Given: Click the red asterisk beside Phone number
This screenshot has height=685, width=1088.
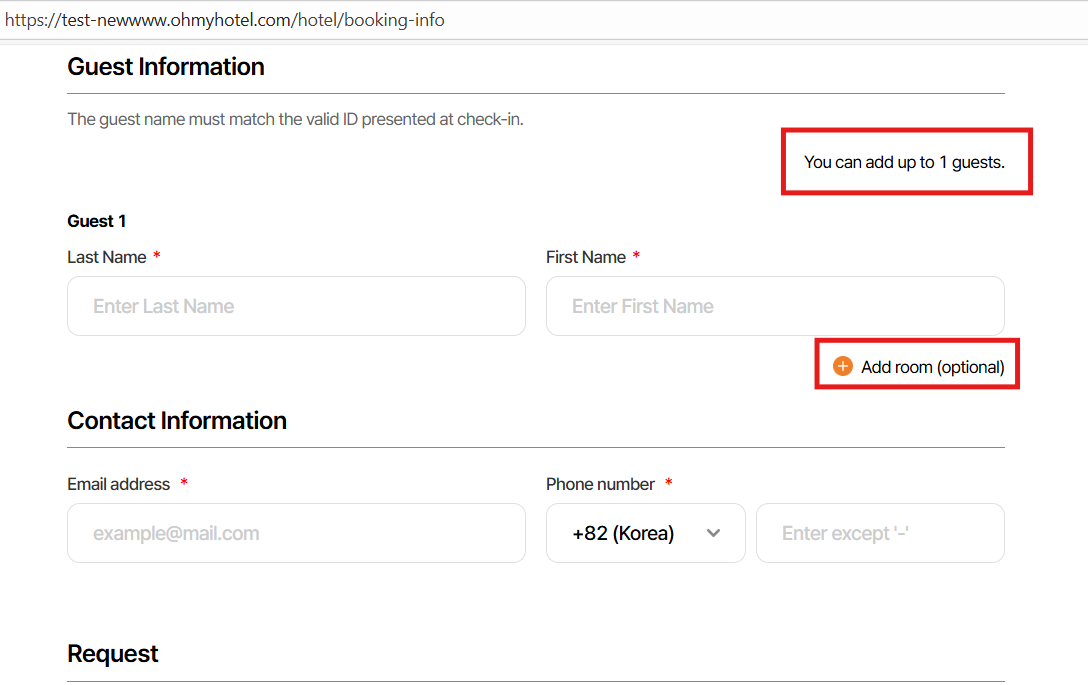Looking at the screenshot, I should tap(669, 484).
